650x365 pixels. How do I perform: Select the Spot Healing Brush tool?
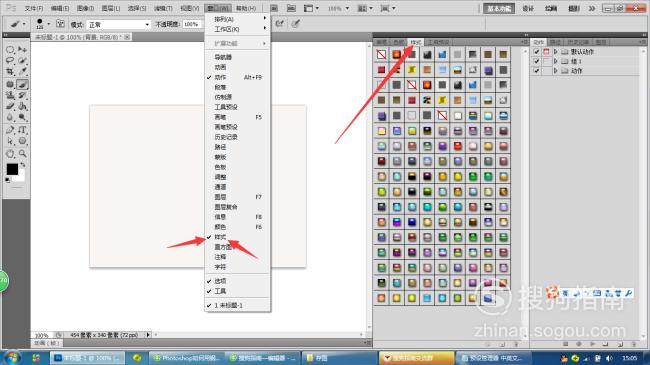[10, 84]
